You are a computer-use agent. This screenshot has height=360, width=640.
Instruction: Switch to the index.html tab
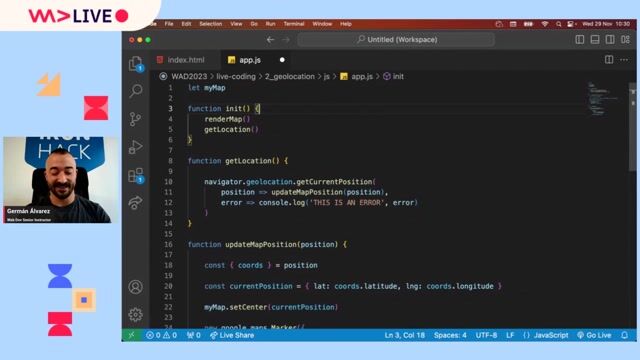(x=186, y=60)
